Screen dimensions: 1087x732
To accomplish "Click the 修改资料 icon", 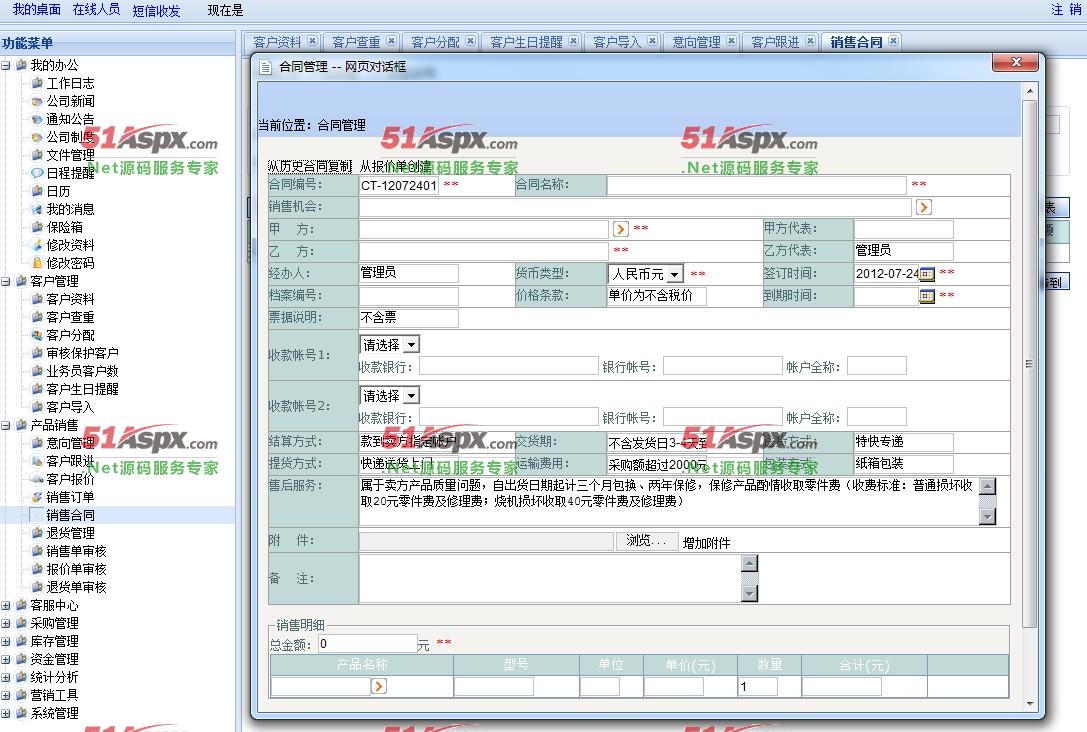I will pos(37,245).
